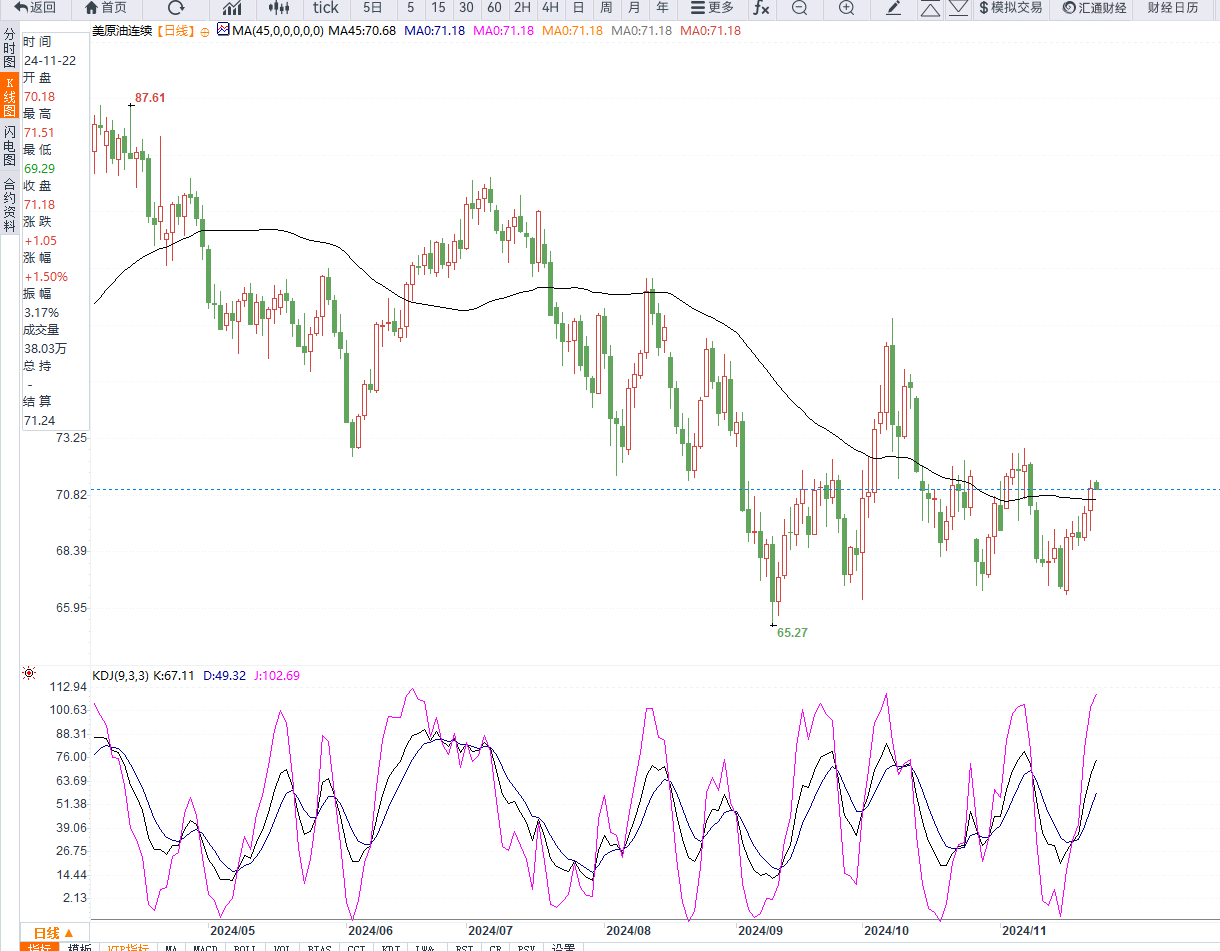Click the MA(45,0,0,0,0,0) indicator label
Screen dimensions: 1220x951
pos(278,31)
